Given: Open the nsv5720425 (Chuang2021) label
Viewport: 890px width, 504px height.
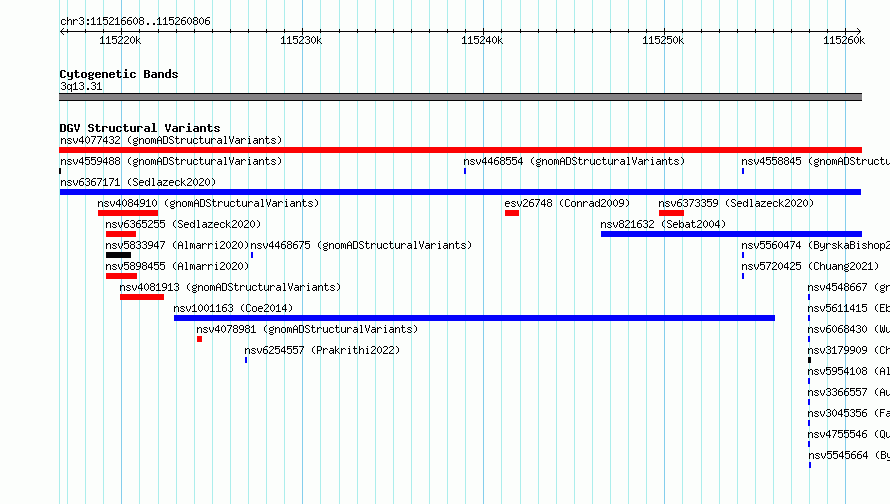Looking at the screenshot, I should (810, 266).
